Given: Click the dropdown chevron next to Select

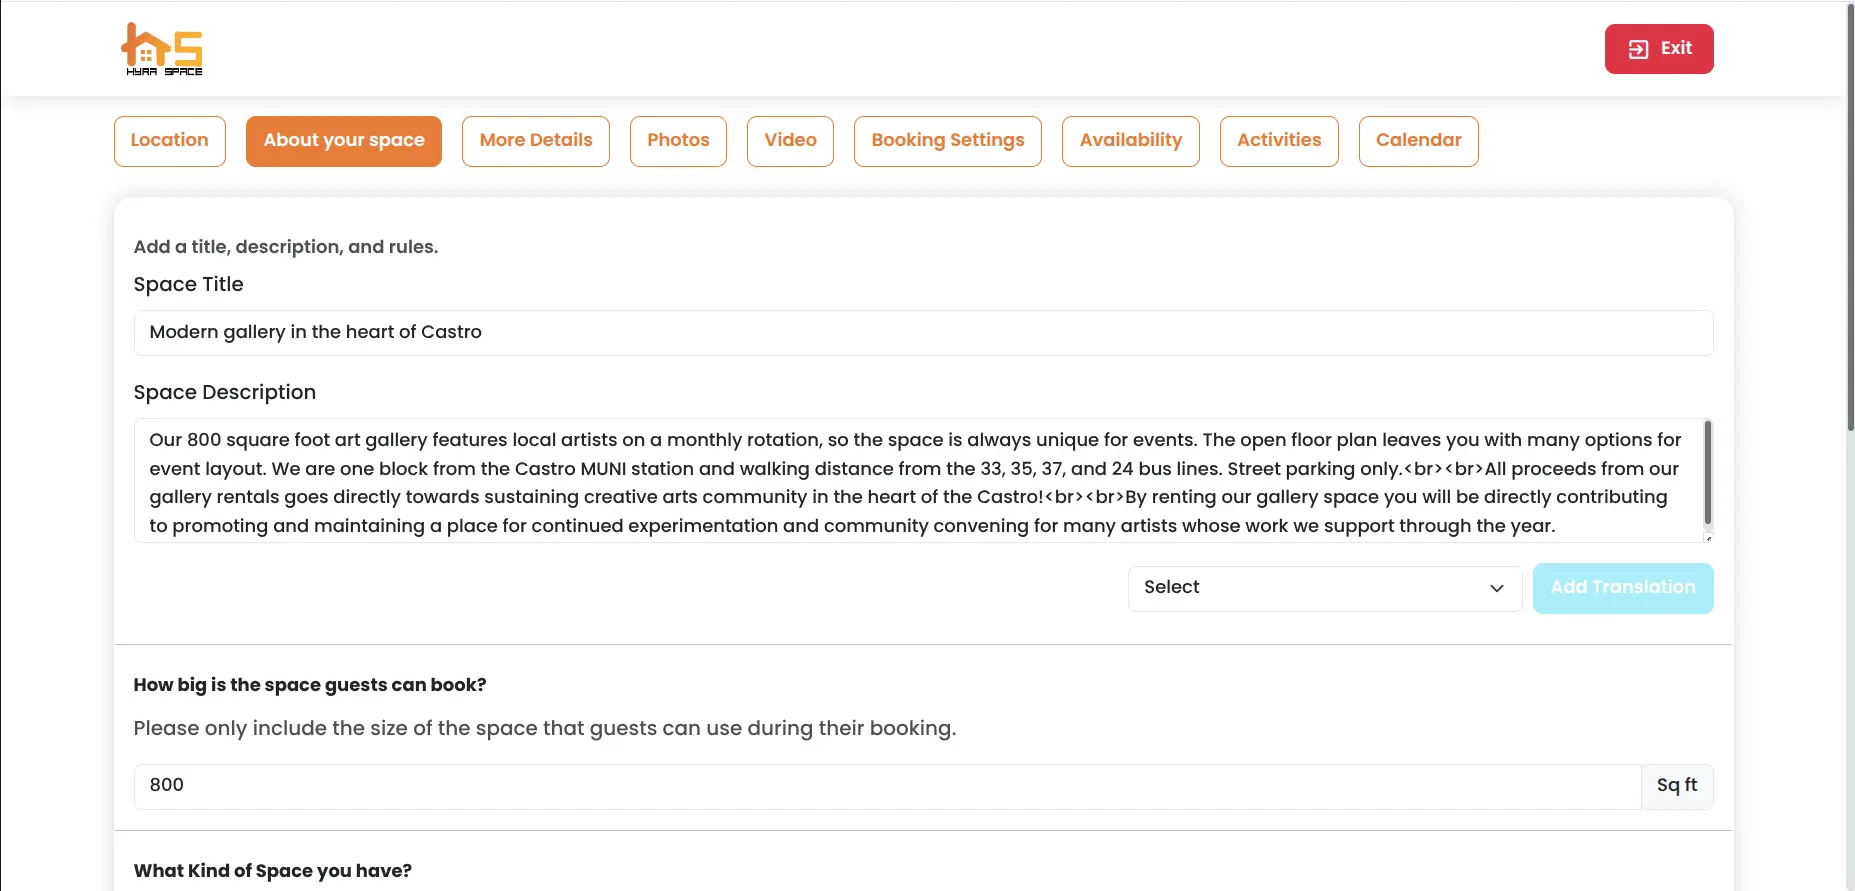Looking at the screenshot, I should pyautogui.click(x=1496, y=589).
